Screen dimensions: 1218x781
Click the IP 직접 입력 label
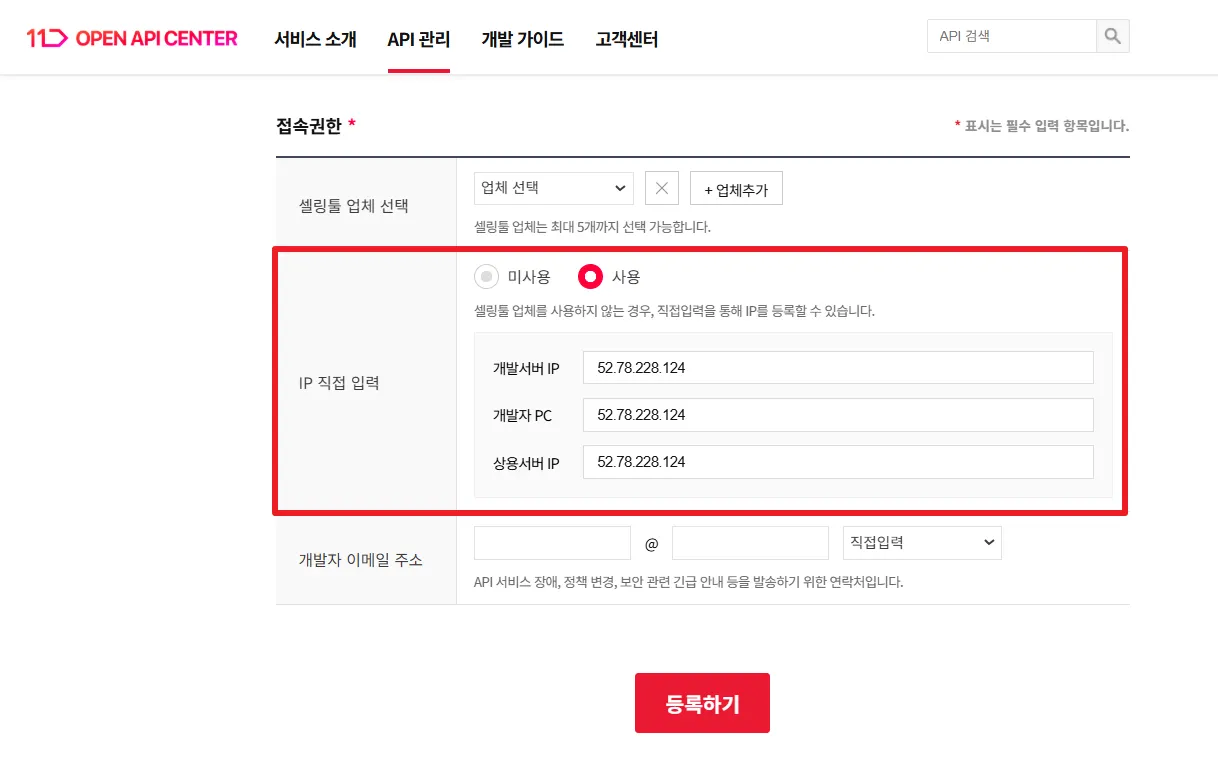pos(339,382)
